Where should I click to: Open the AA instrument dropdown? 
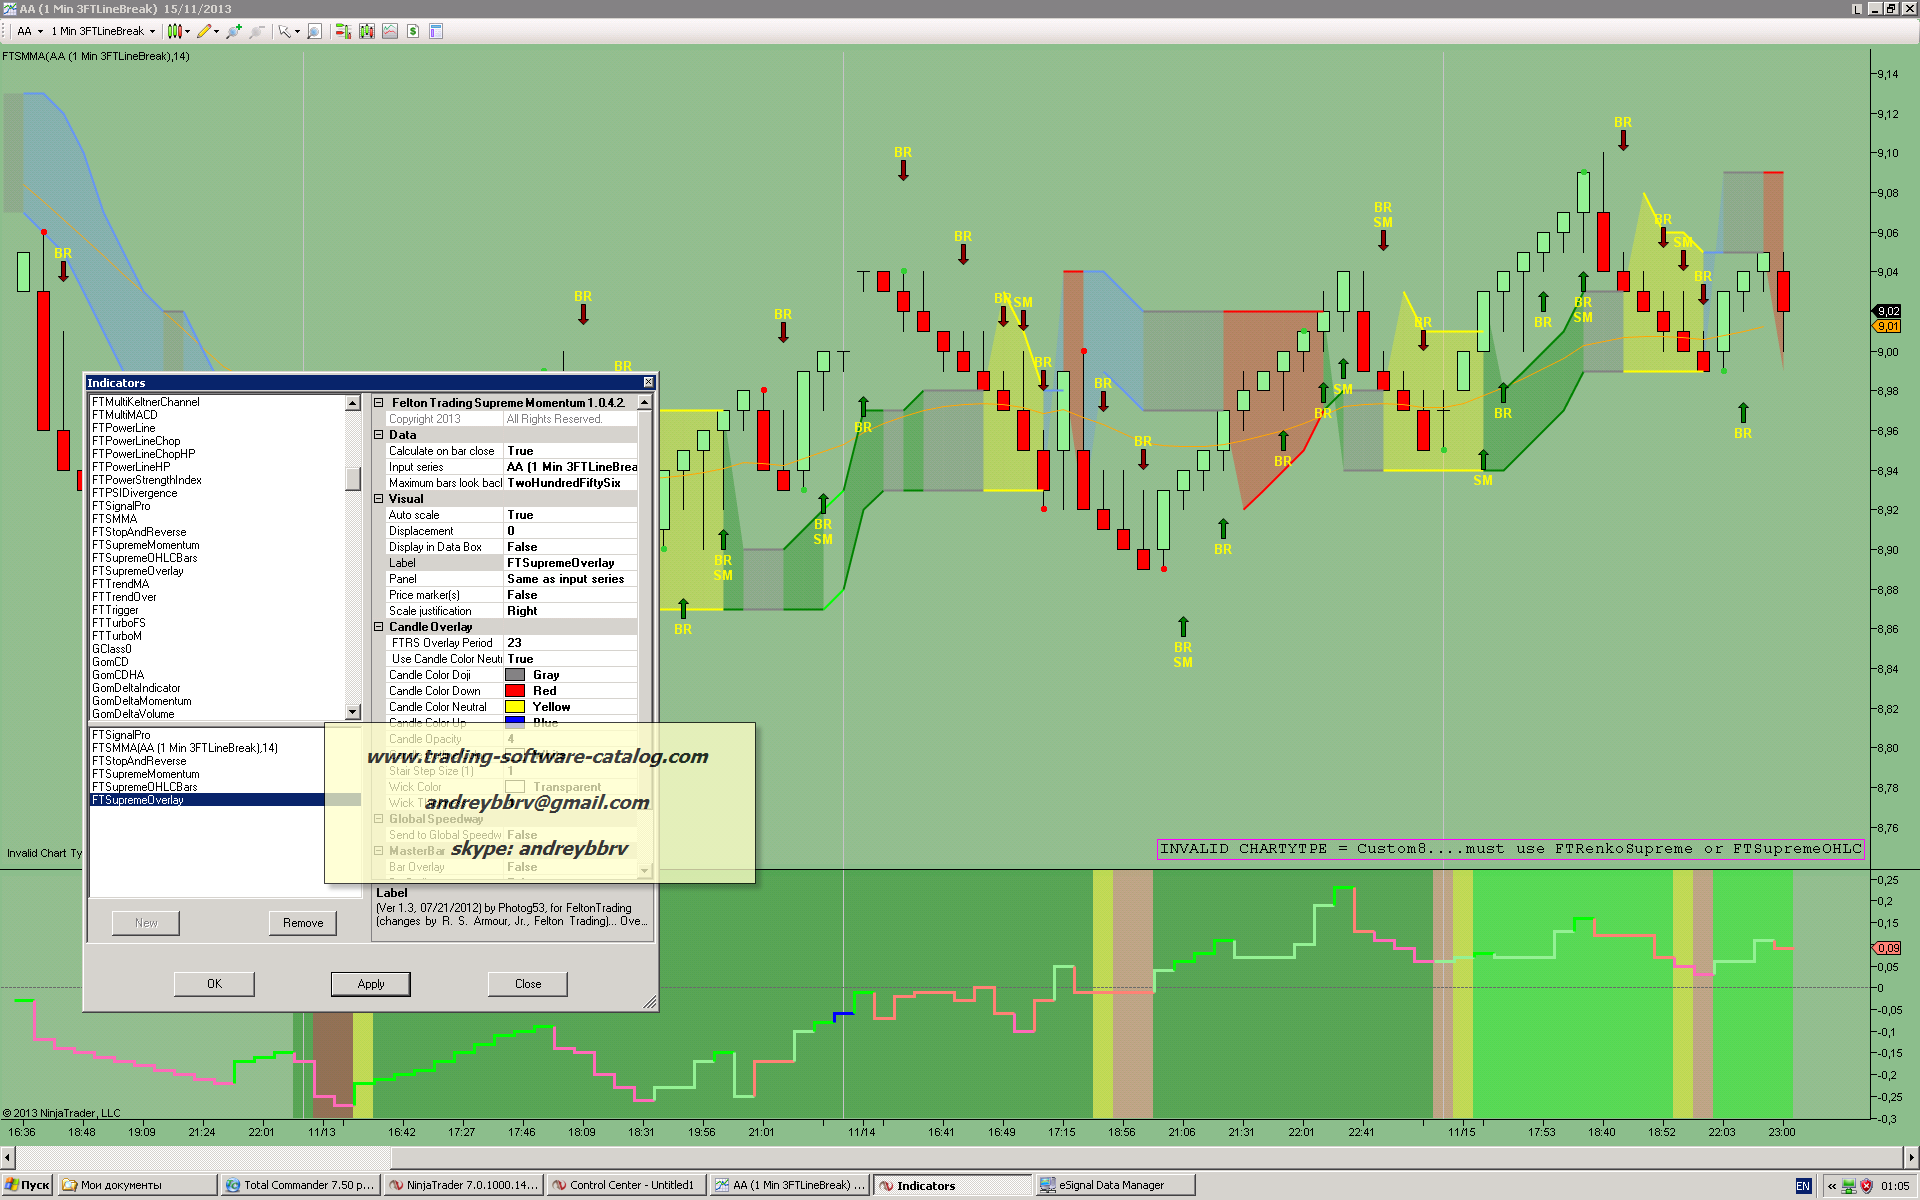pos(30,31)
